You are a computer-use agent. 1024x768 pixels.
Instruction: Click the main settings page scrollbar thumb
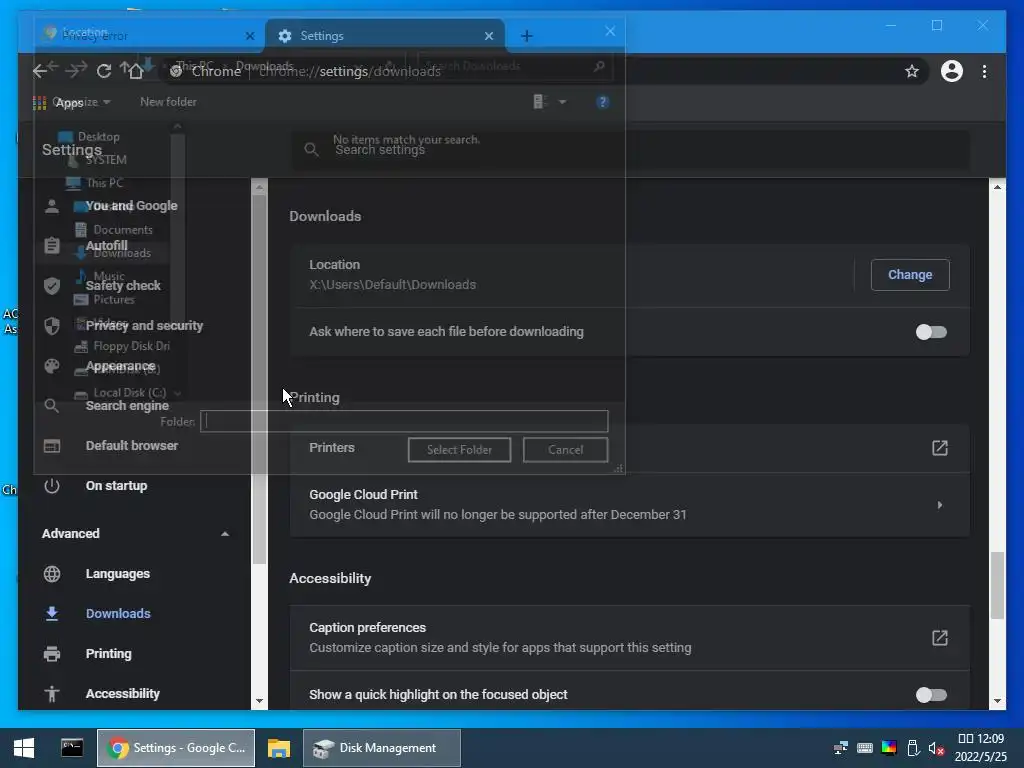tap(997, 585)
